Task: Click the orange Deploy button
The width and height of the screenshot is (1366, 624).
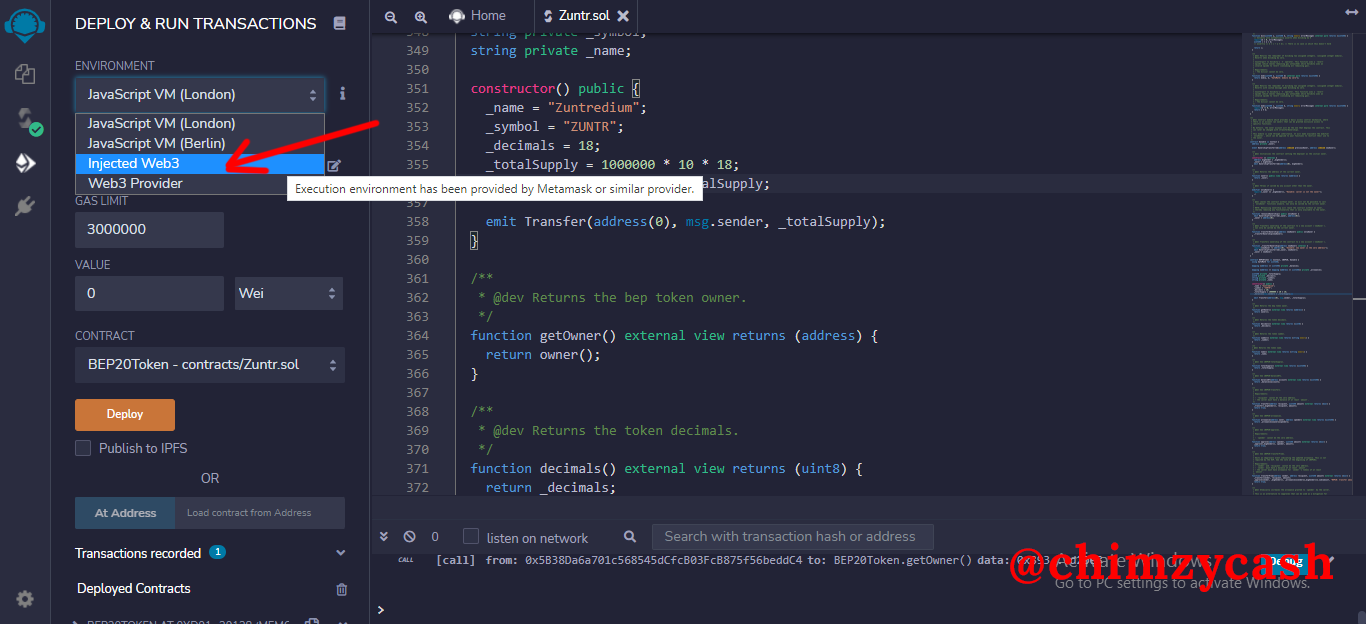Action: (125, 414)
